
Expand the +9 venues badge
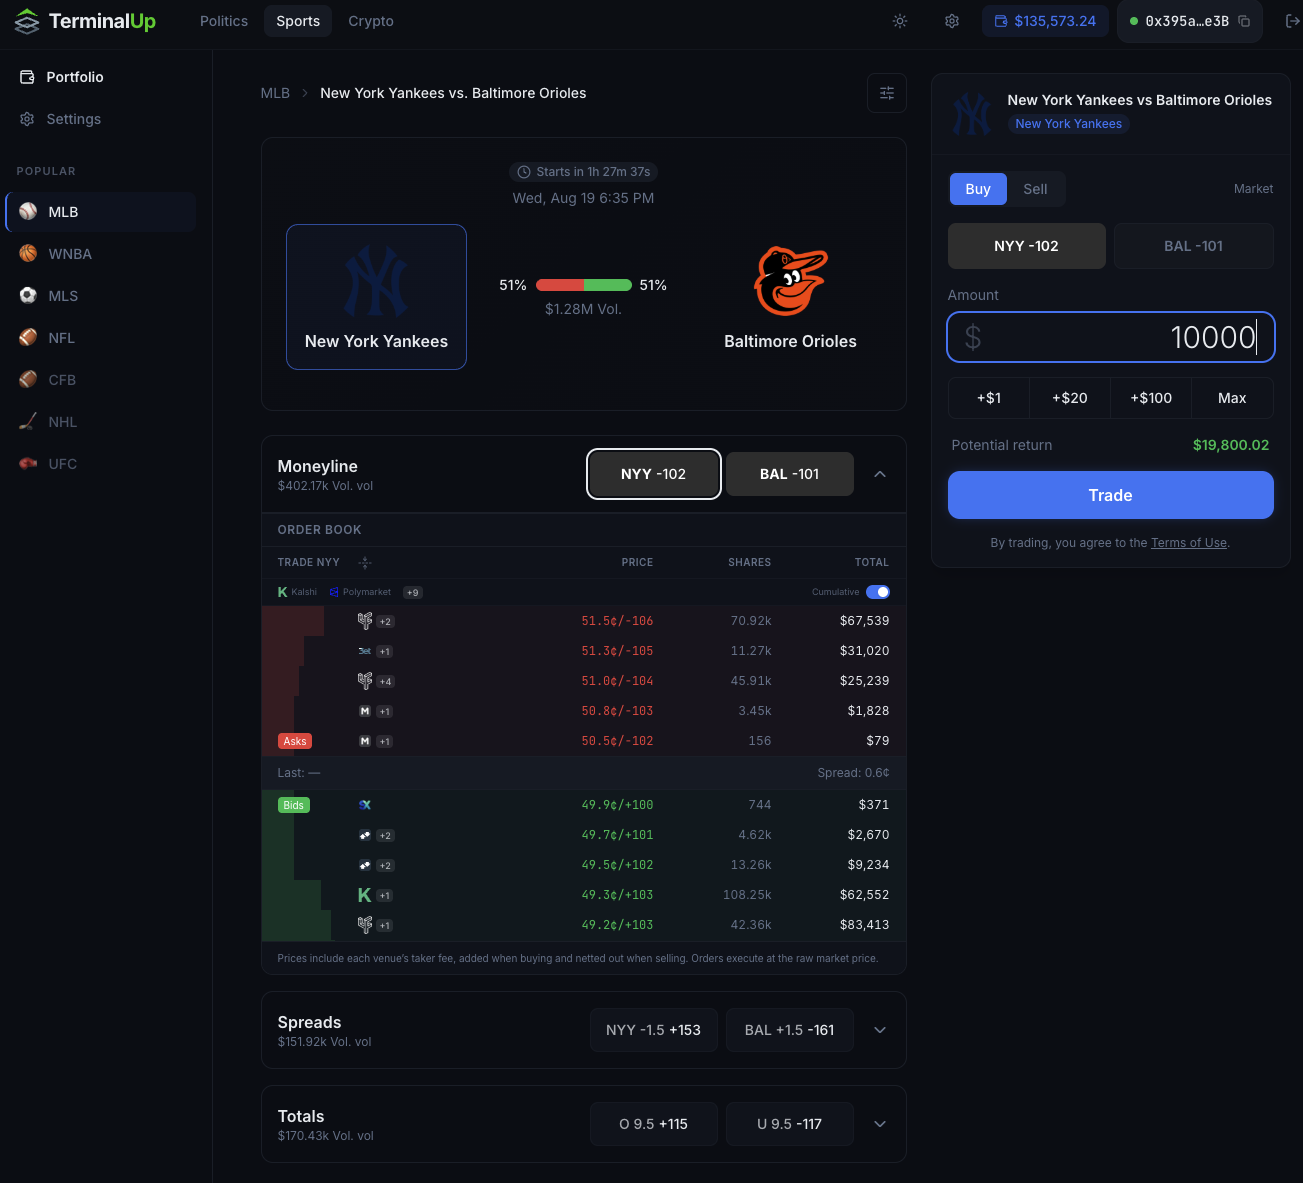[x=413, y=593]
